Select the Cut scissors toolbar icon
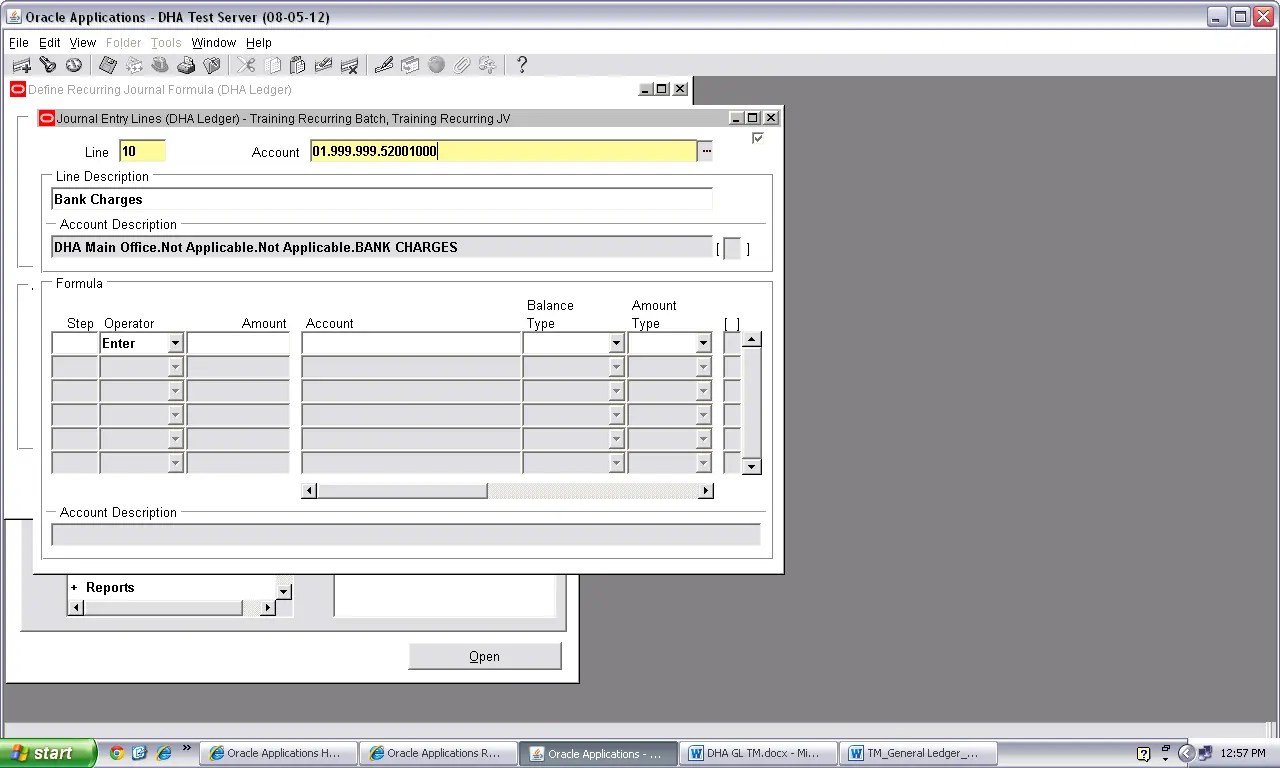 [x=247, y=64]
